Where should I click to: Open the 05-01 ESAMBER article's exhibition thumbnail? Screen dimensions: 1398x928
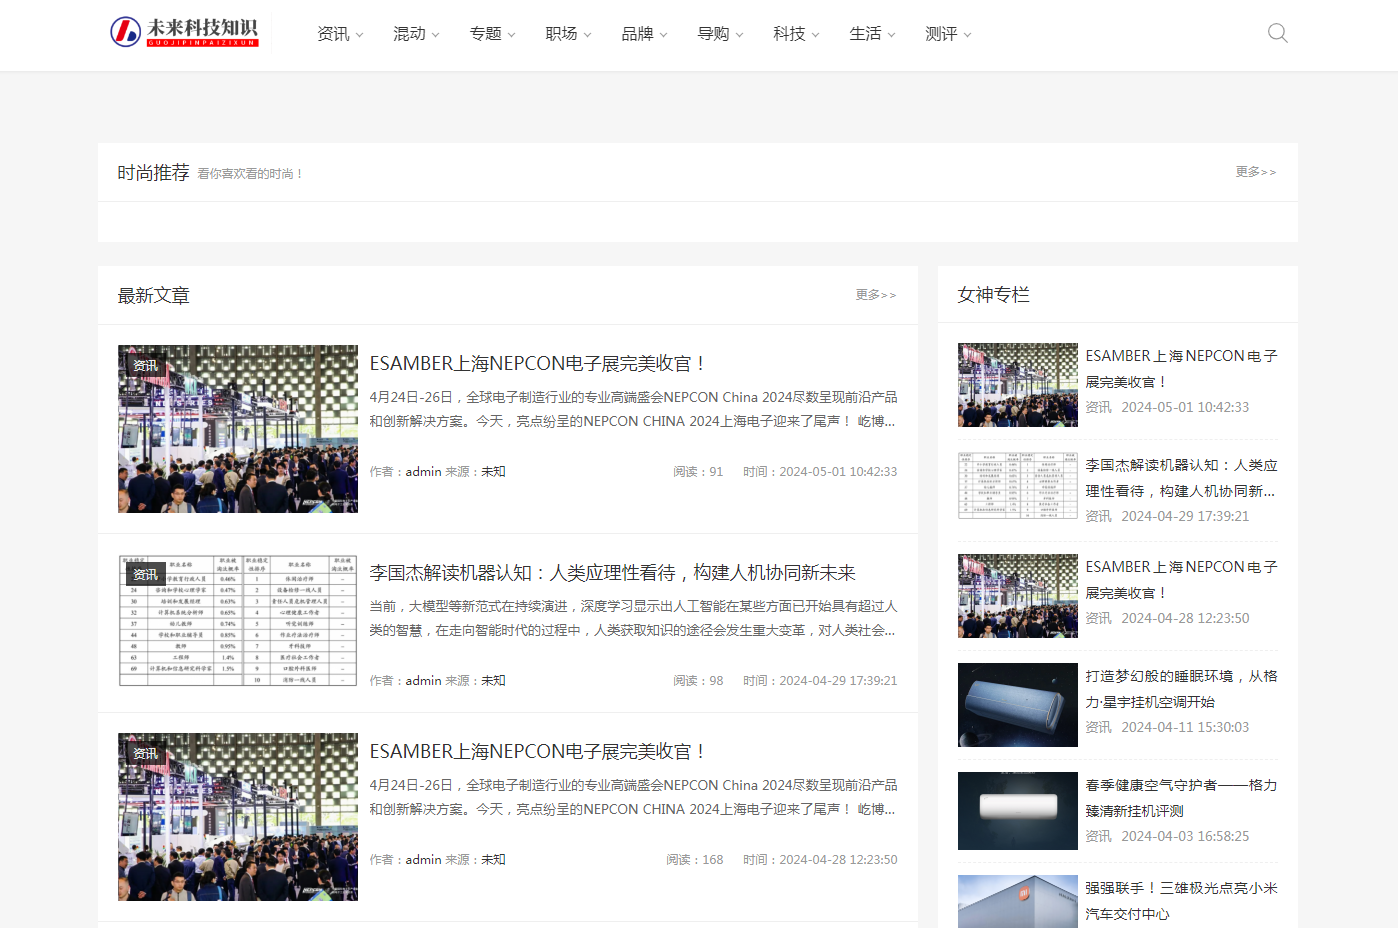(238, 429)
